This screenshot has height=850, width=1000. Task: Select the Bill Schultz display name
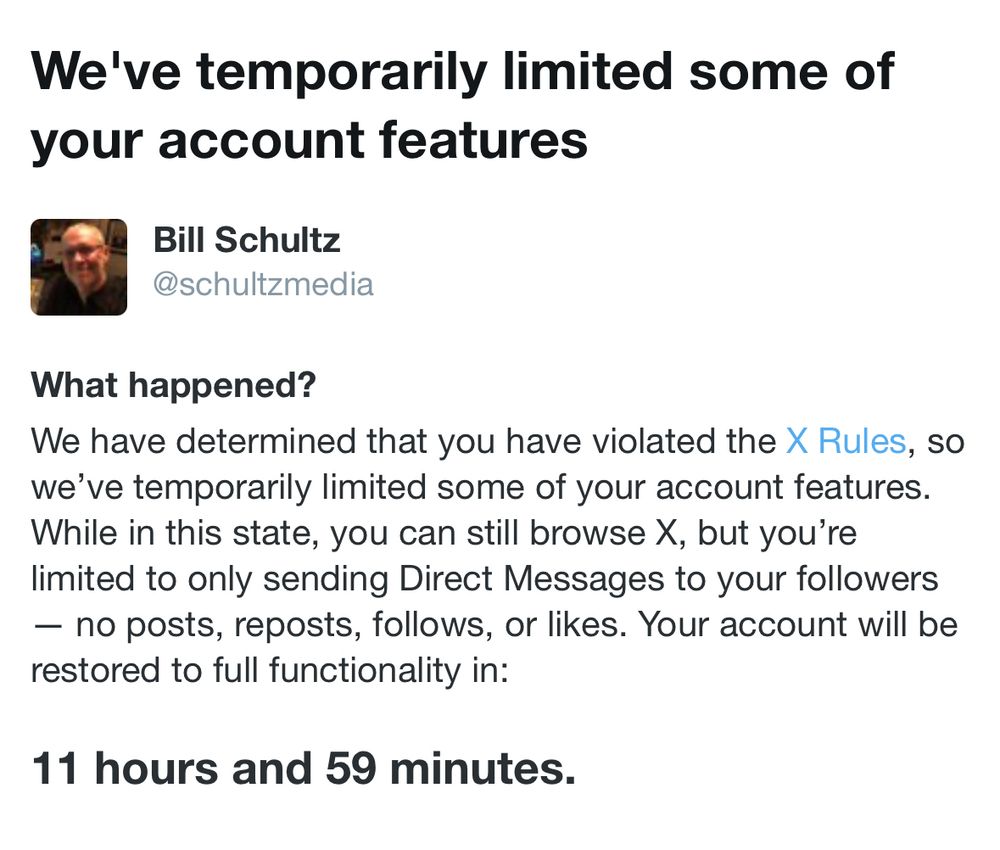tap(247, 240)
